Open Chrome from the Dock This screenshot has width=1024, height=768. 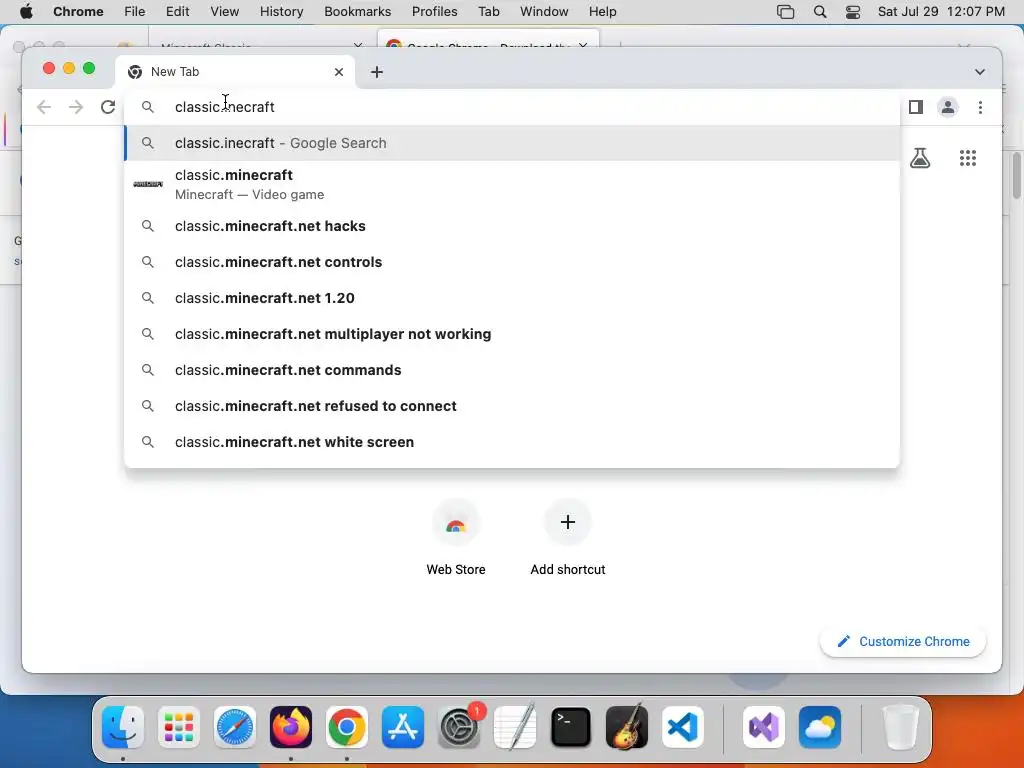pos(347,727)
